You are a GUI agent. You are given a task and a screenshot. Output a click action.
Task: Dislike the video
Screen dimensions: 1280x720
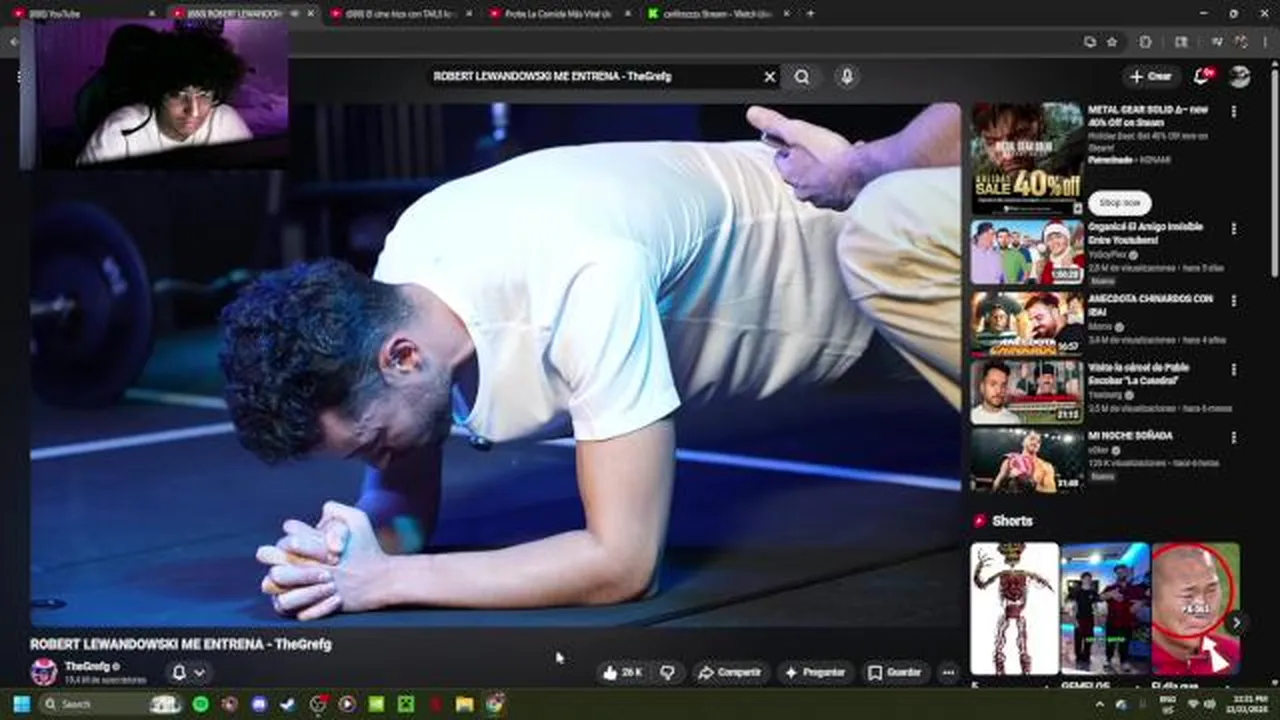pyautogui.click(x=667, y=673)
